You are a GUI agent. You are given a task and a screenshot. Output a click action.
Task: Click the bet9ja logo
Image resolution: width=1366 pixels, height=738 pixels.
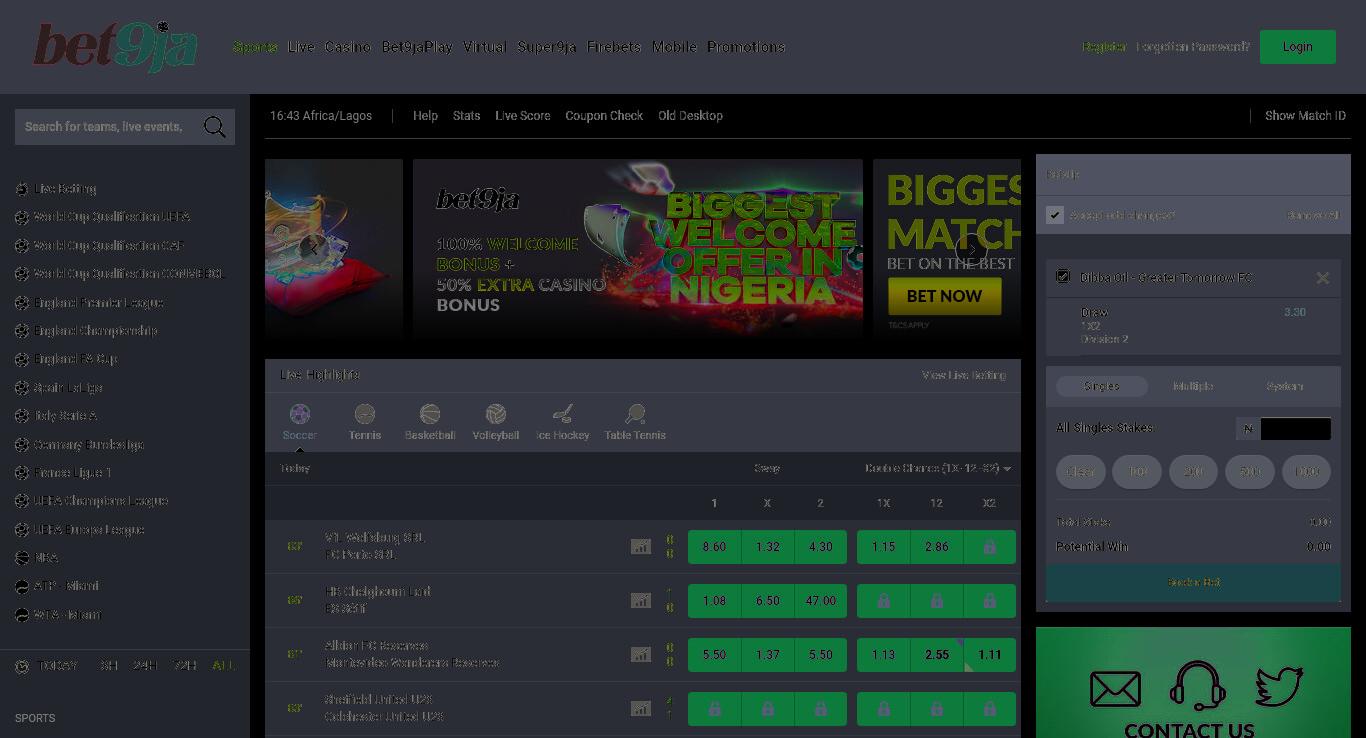(x=115, y=47)
